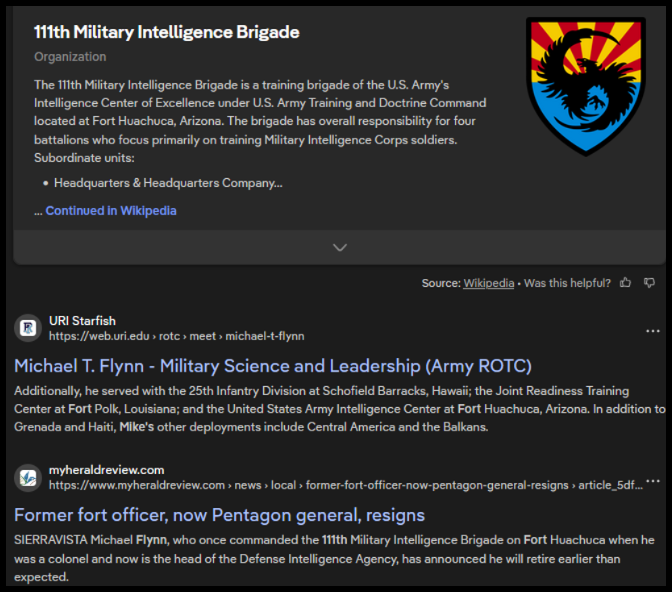Viewport: 672px width, 592px height.
Task: Click the thumbs down not helpful icon
Action: tap(649, 283)
